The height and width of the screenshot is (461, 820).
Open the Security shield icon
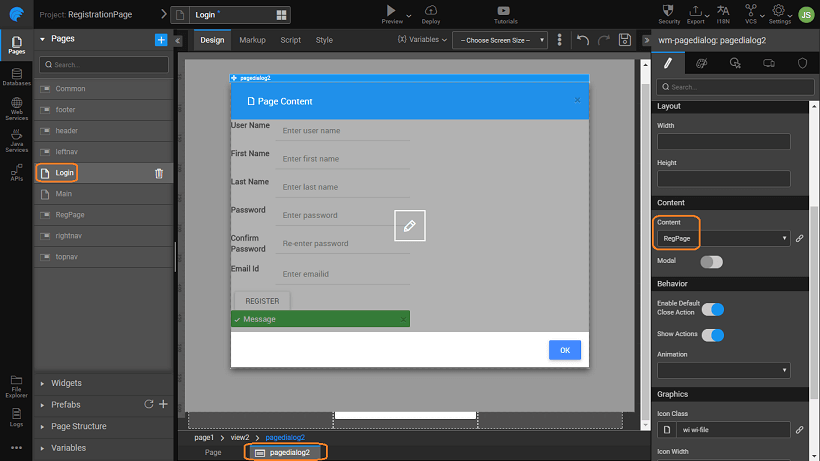[670, 11]
